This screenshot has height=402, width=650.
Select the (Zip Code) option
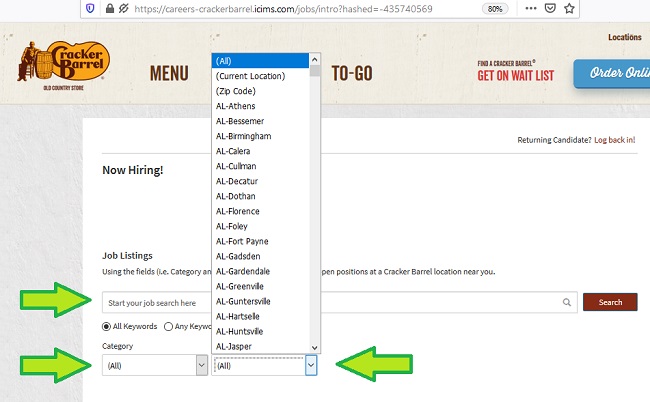click(260, 91)
